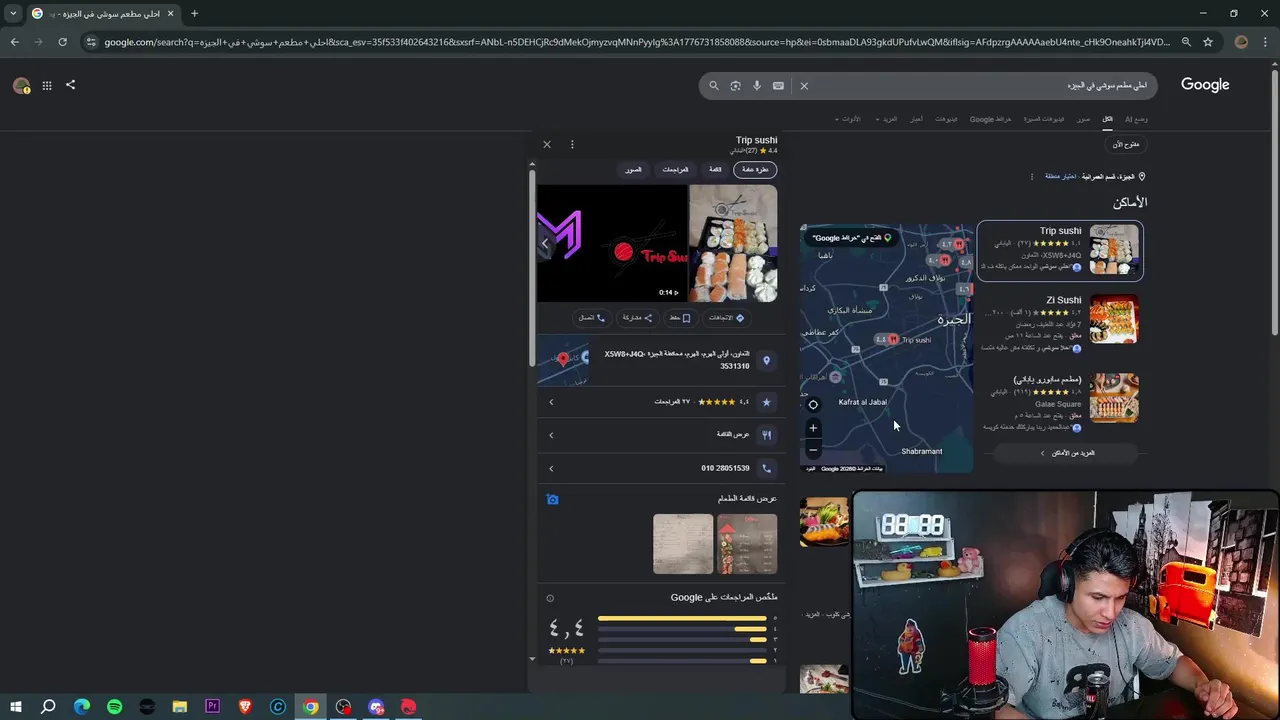Click the vertical scrollbar of the Trip sushi panel

pyautogui.click(x=532, y=270)
